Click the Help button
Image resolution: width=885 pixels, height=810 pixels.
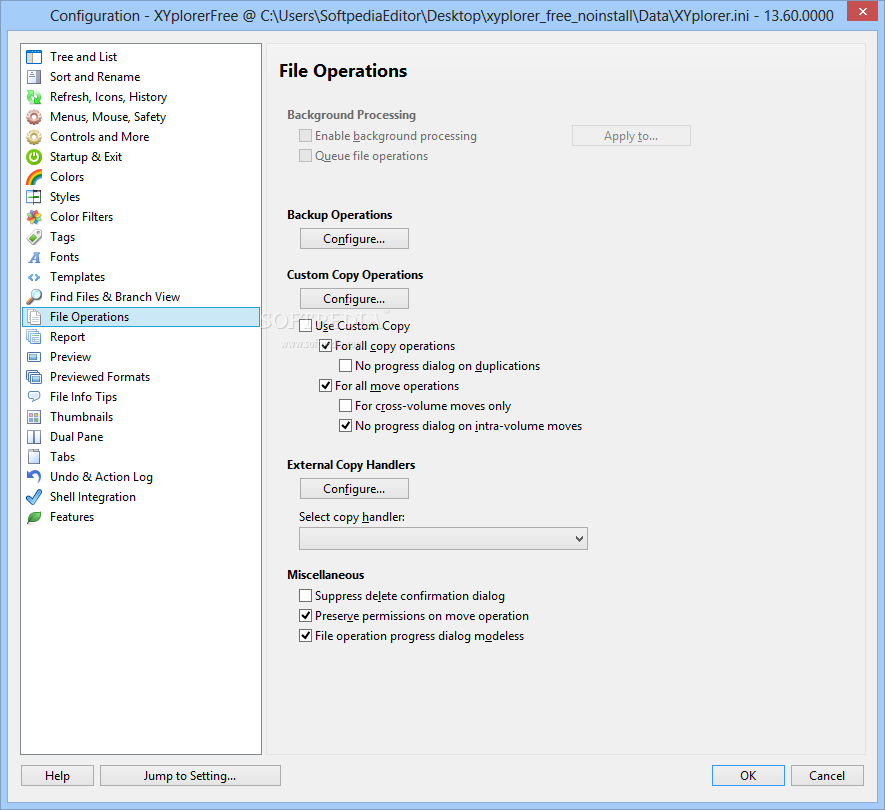tap(58, 776)
